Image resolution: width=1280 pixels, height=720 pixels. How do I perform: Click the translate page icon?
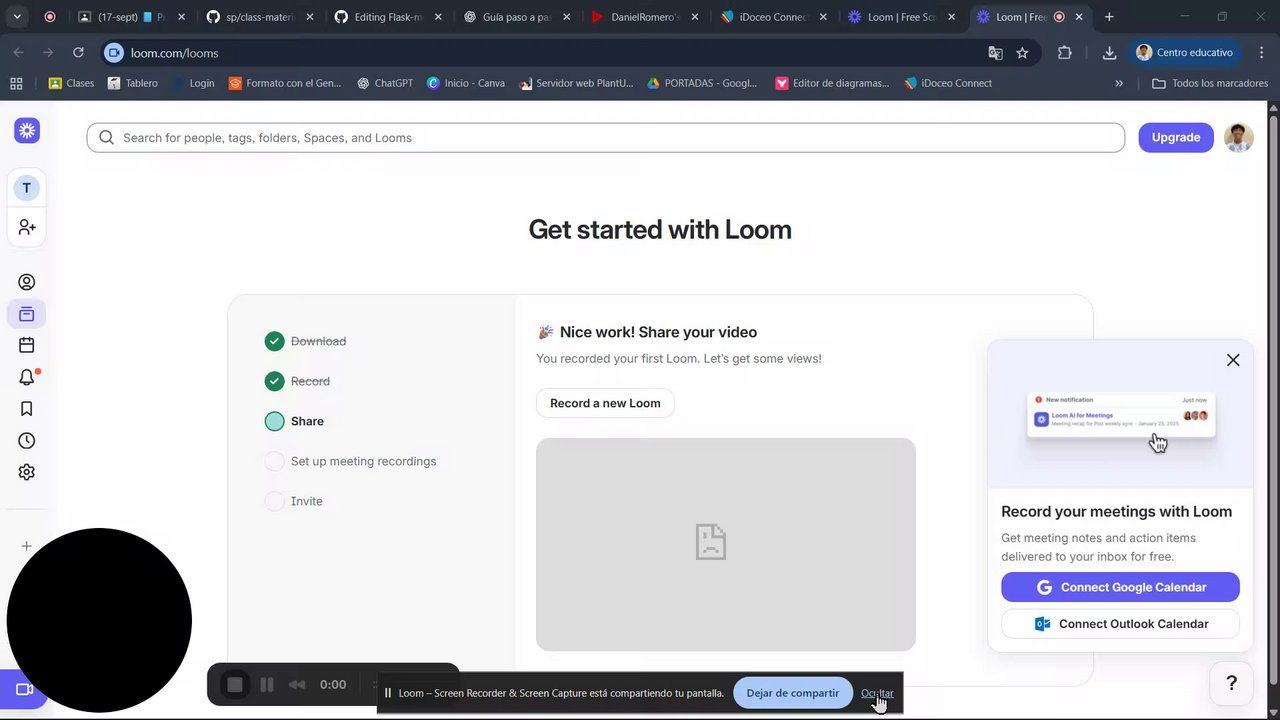(x=995, y=53)
